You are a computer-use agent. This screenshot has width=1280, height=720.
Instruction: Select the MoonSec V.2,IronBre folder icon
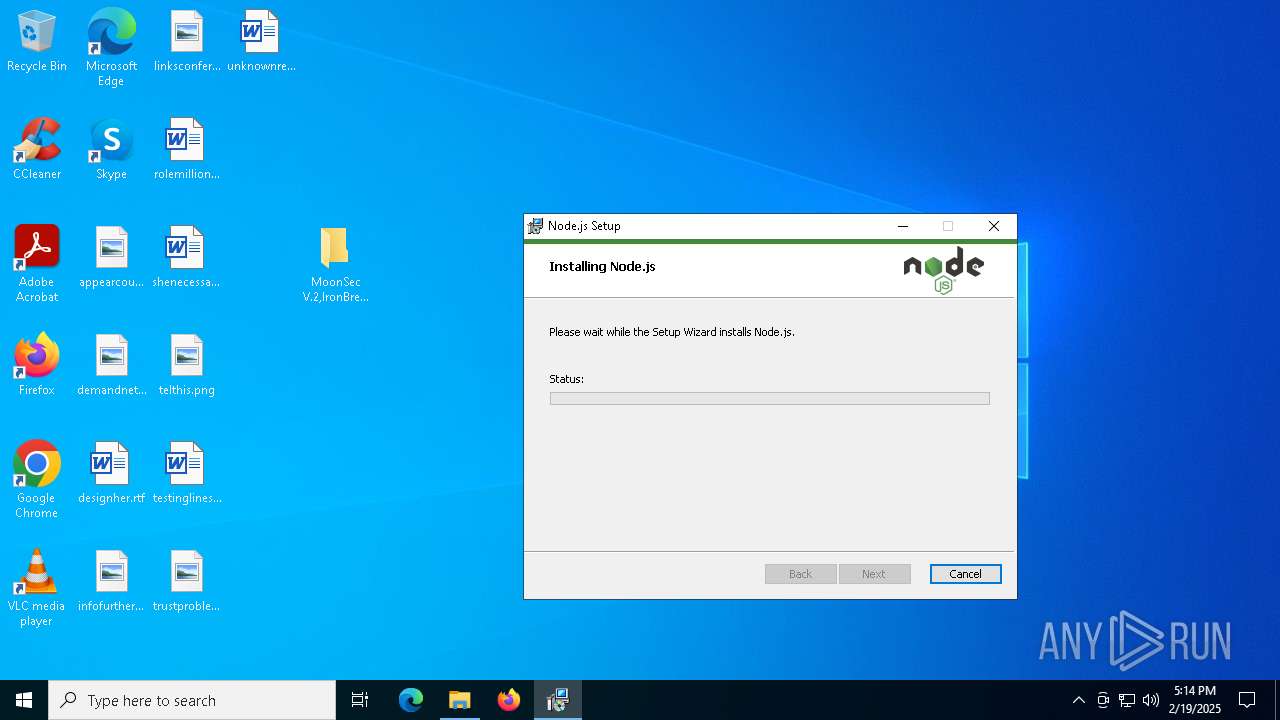tap(335, 264)
